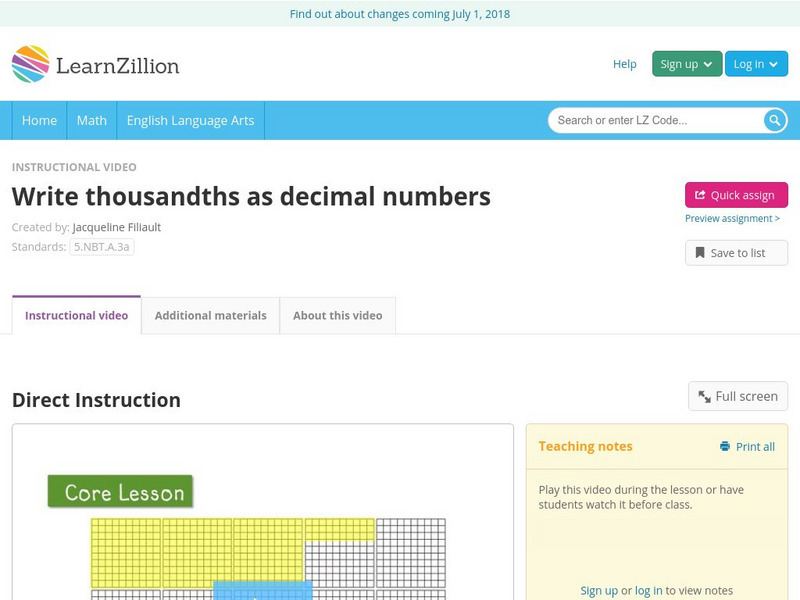Click the Quick assign share icon

pos(700,196)
